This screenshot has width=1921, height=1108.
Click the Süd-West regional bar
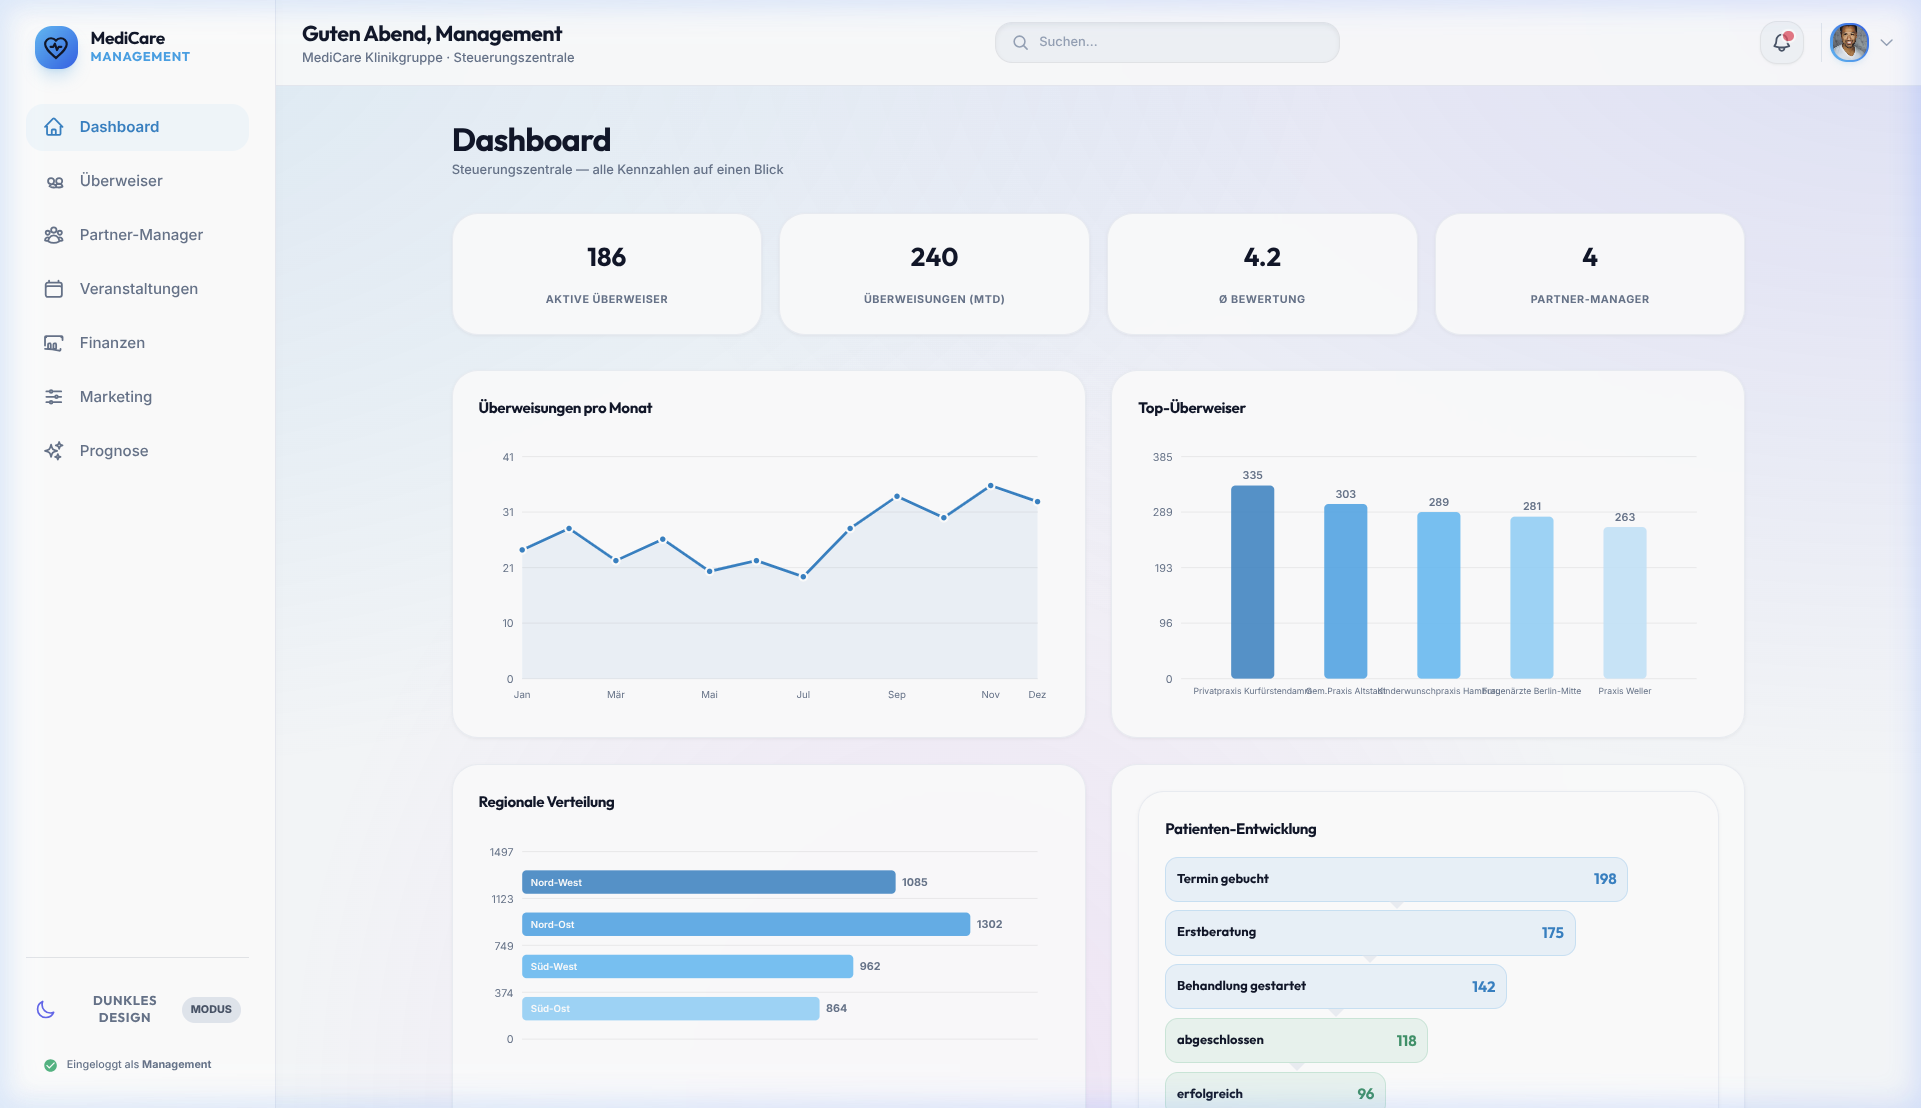tap(687, 966)
